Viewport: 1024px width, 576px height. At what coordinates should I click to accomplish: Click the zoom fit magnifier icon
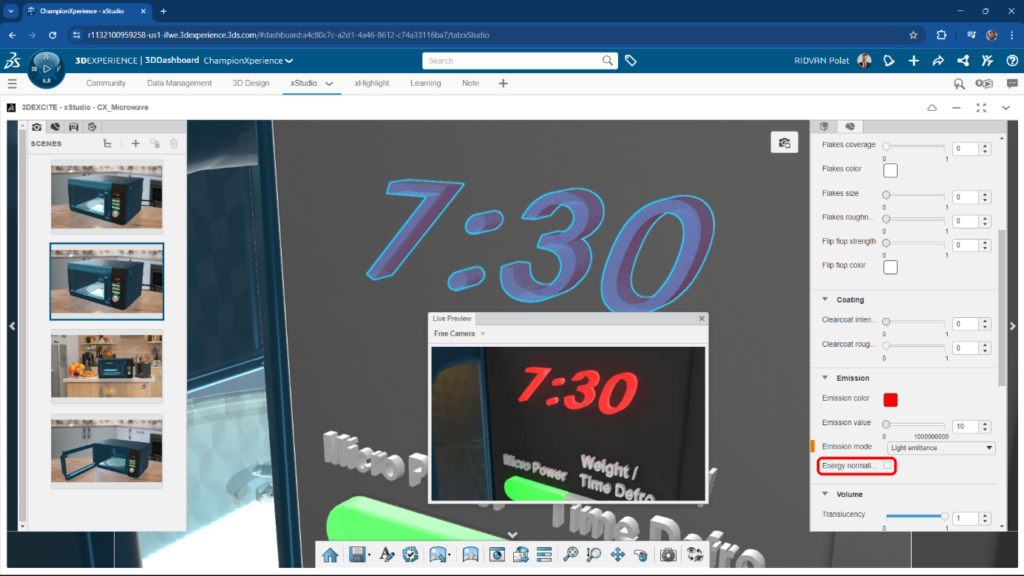tap(571, 554)
